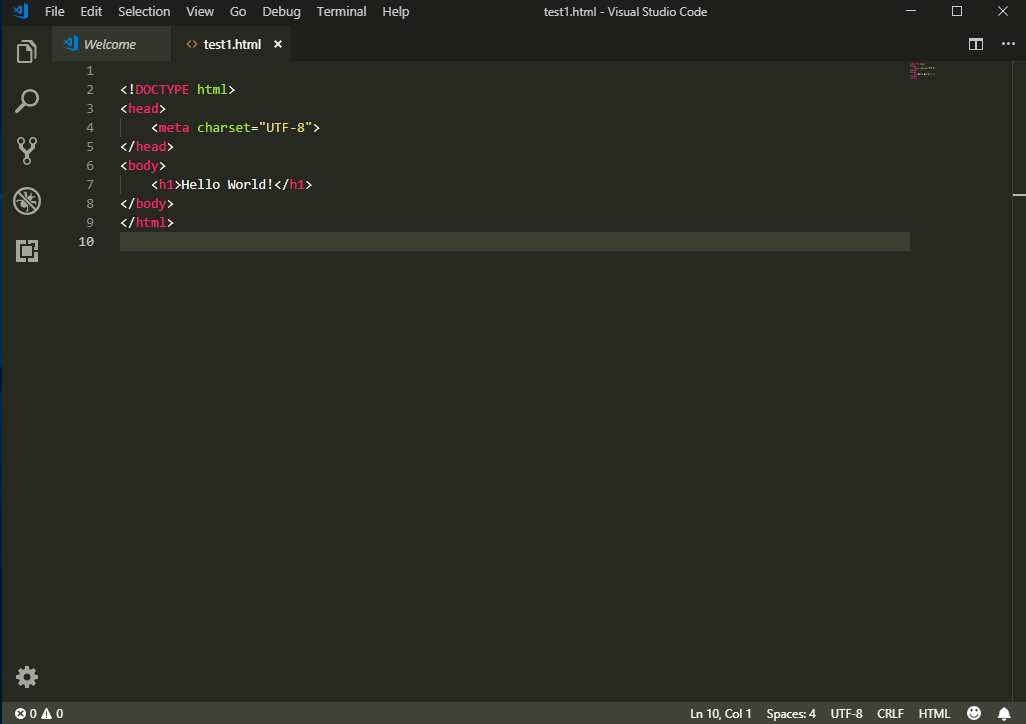Image resolution: width=1026 pixels, height=724 pixels.
Task: Open the View menu
Action: coord(200,11)
